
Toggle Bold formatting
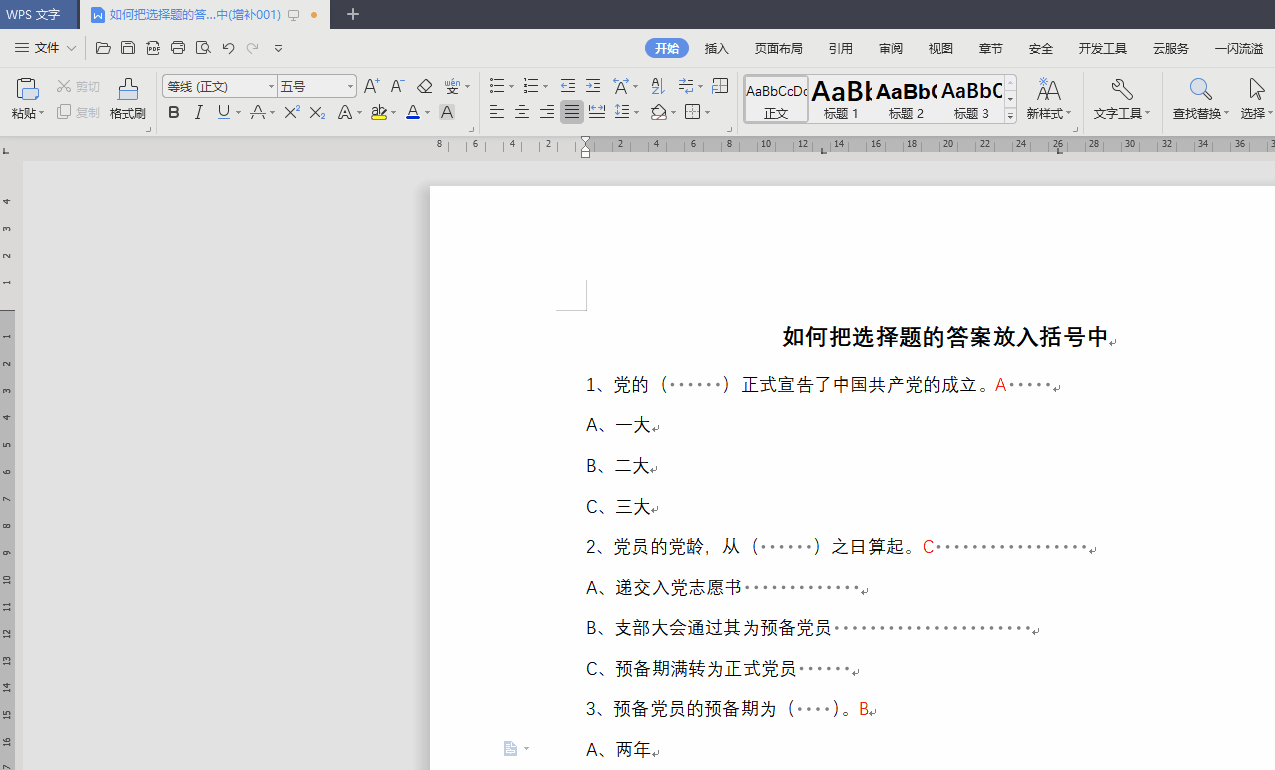pyautogui.click(x=174, y=112)
